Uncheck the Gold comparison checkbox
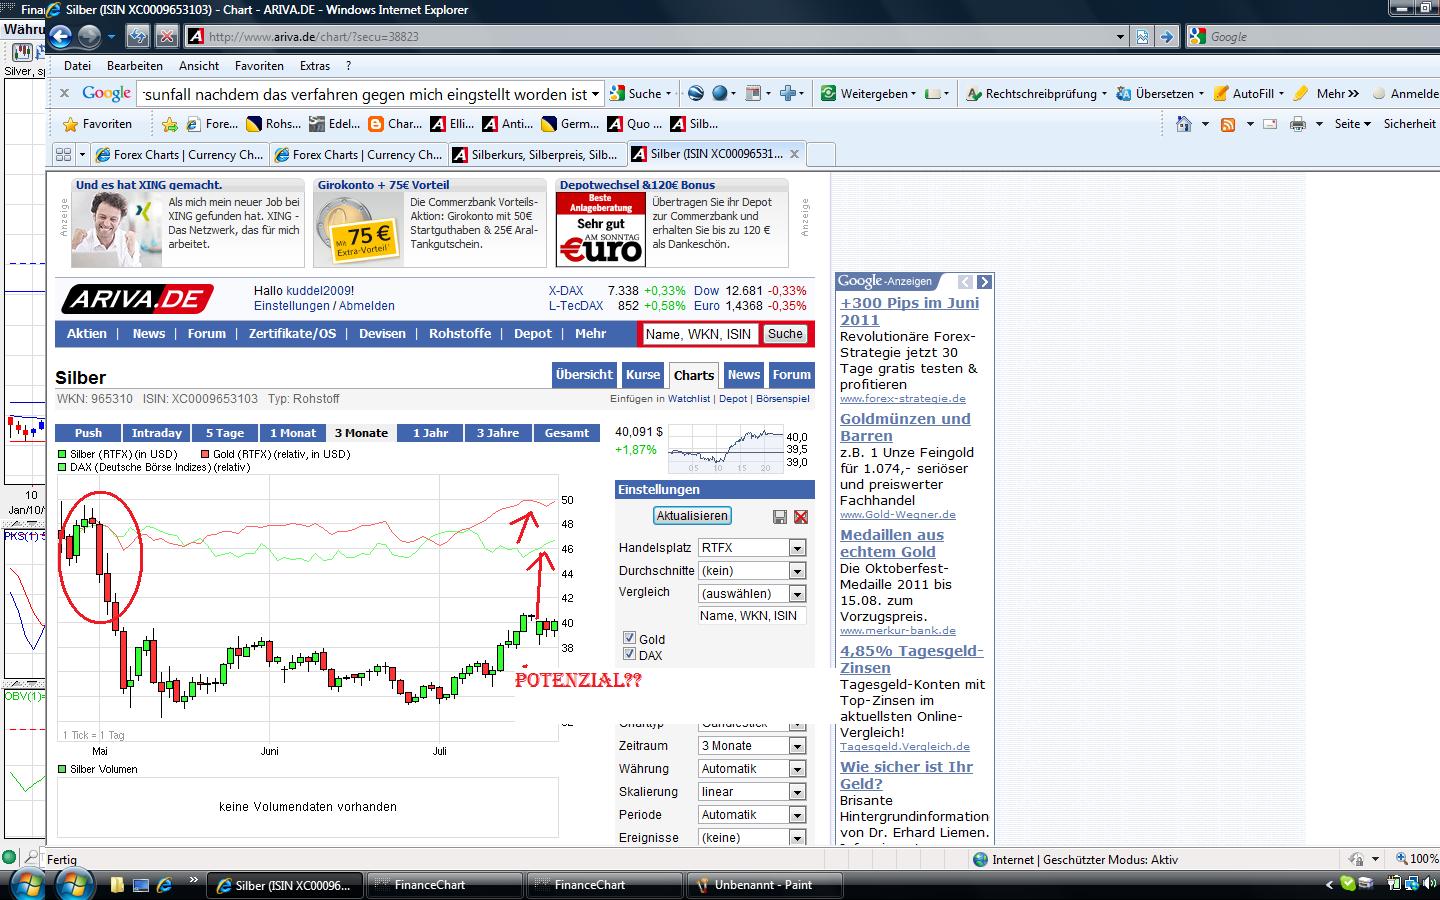The height and width of the screenshot is (900, 1440). pyautogui.click(x=629, y=638)
